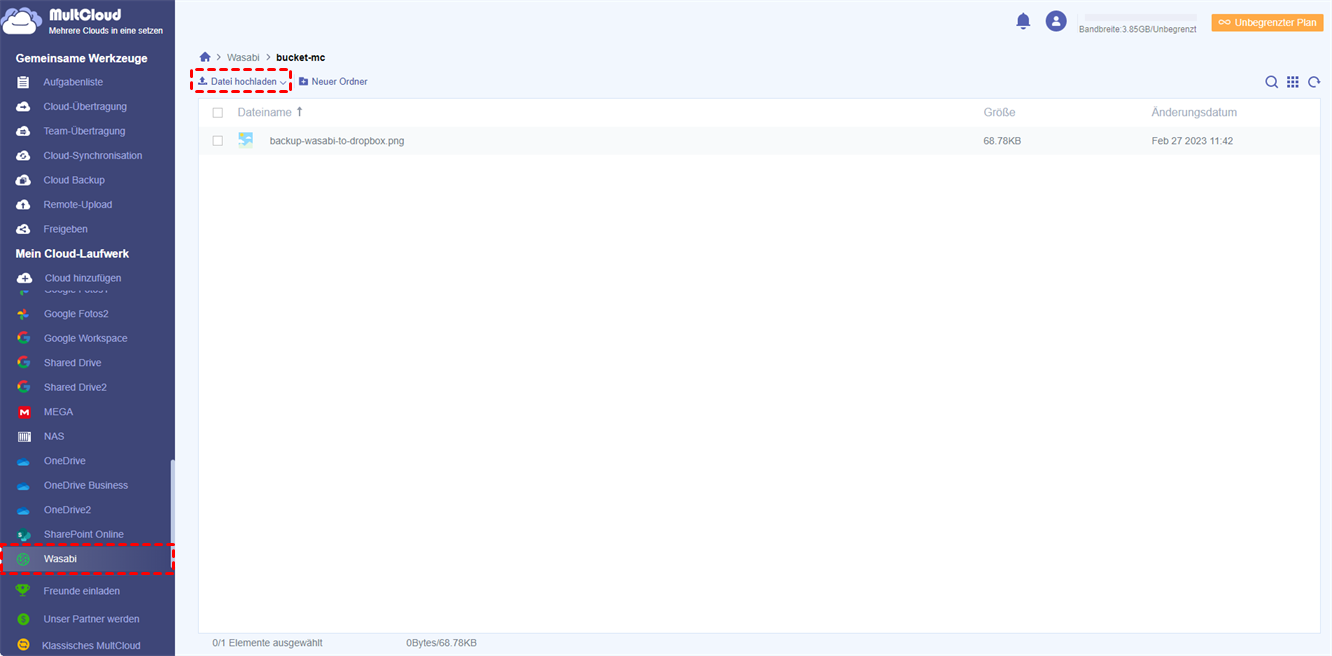This screenshot has width=1332, height=656.
Task: Click the Cloud-Synchronisation icon
Action: [x=23, y=155]
